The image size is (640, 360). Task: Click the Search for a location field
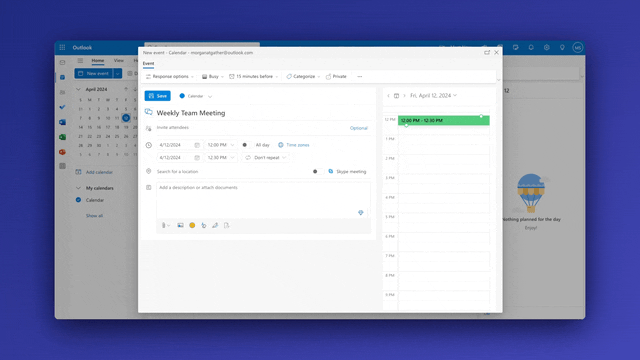[232, 171]
